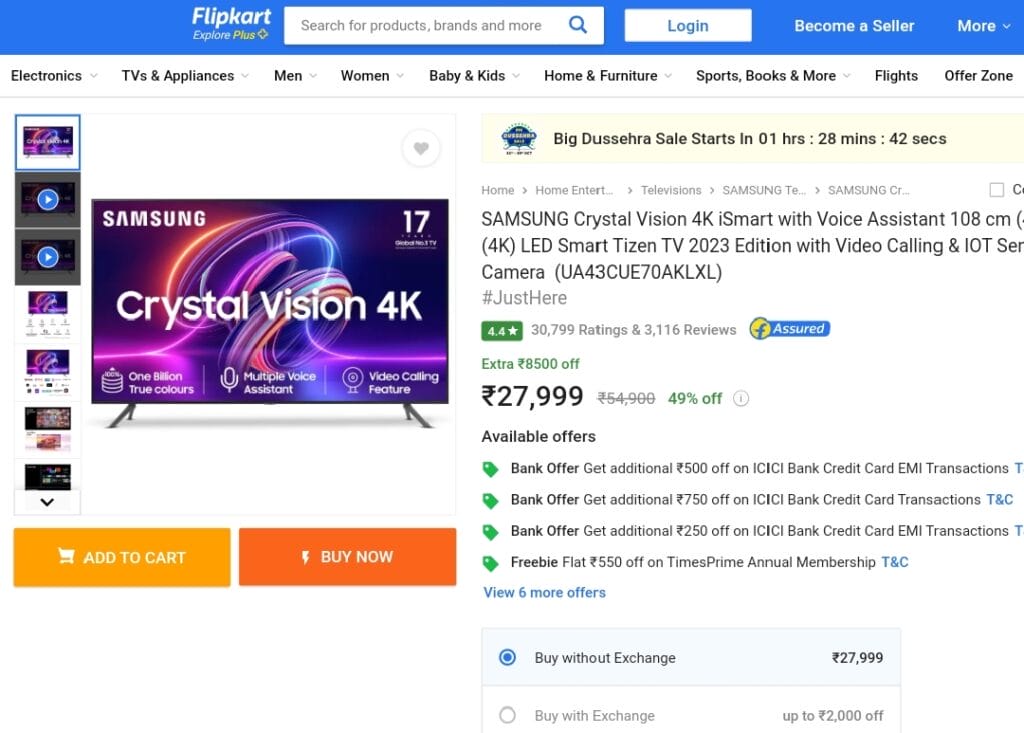Open the Flights menu item

(x=896, y=76)
